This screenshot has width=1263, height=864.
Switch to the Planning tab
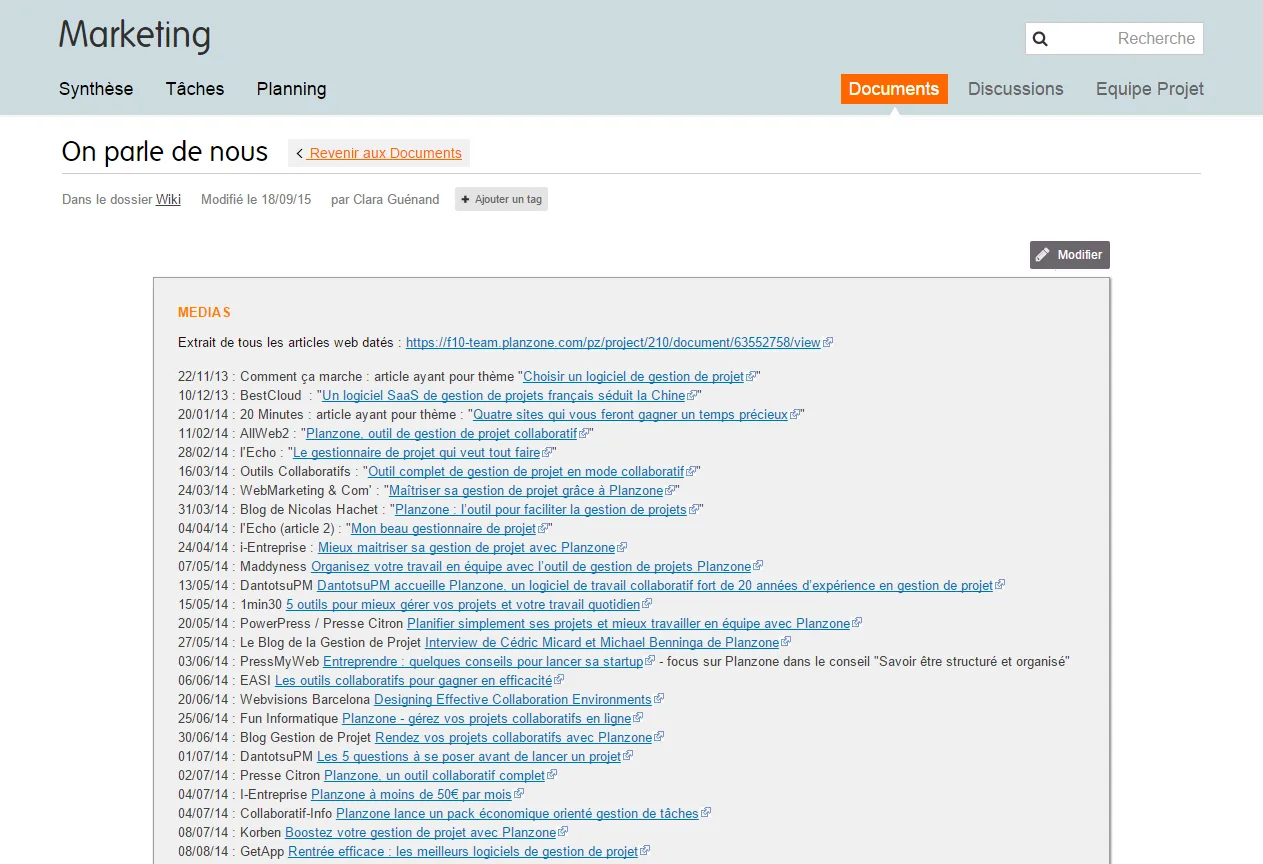pyautogui.click(x=291, y=89)
